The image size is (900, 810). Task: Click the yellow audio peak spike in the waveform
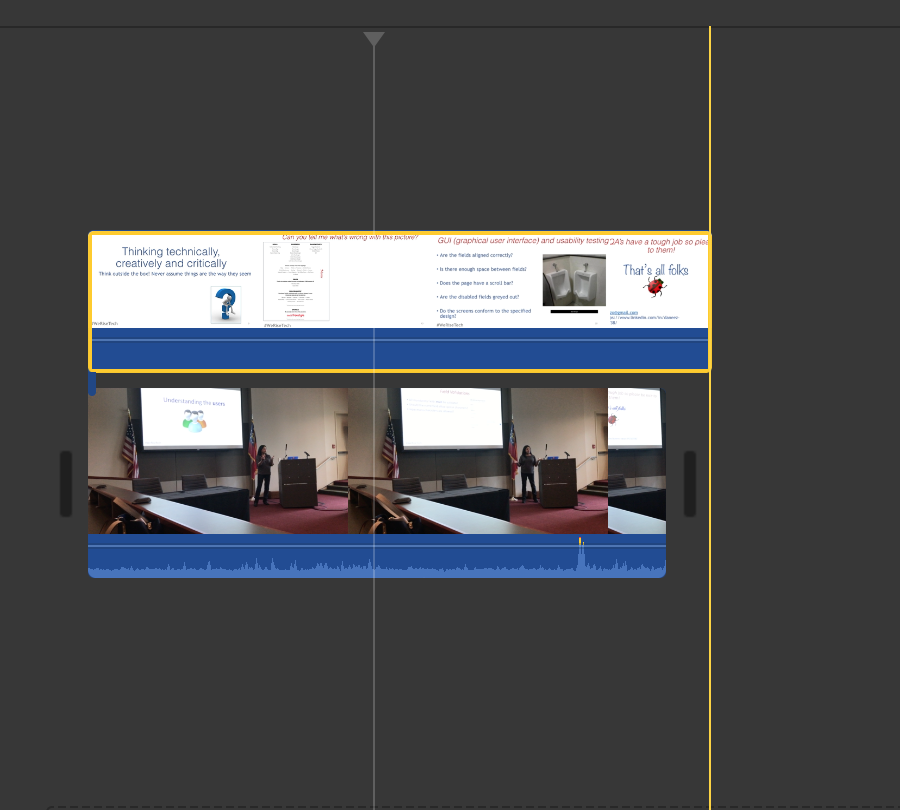pyautogui.click(x=581, y=542)
